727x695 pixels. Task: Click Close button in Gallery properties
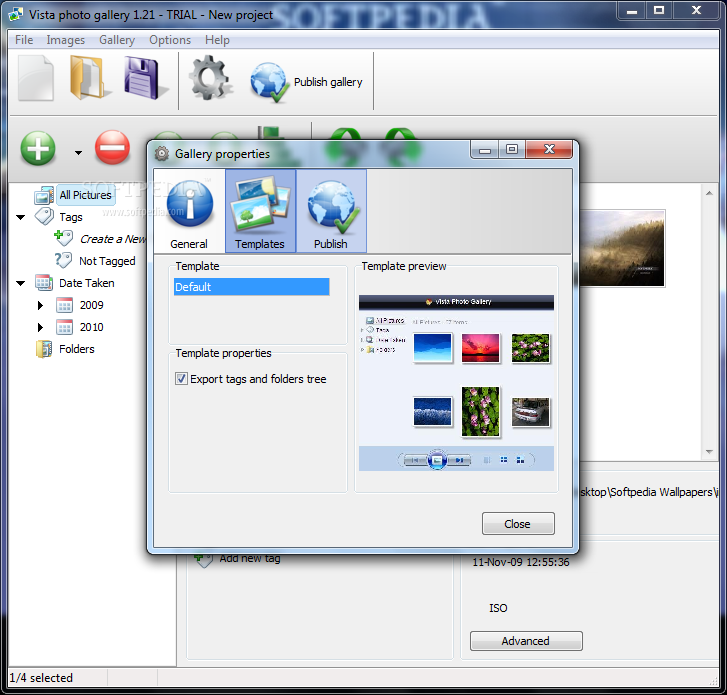click(x=518, y=524)
